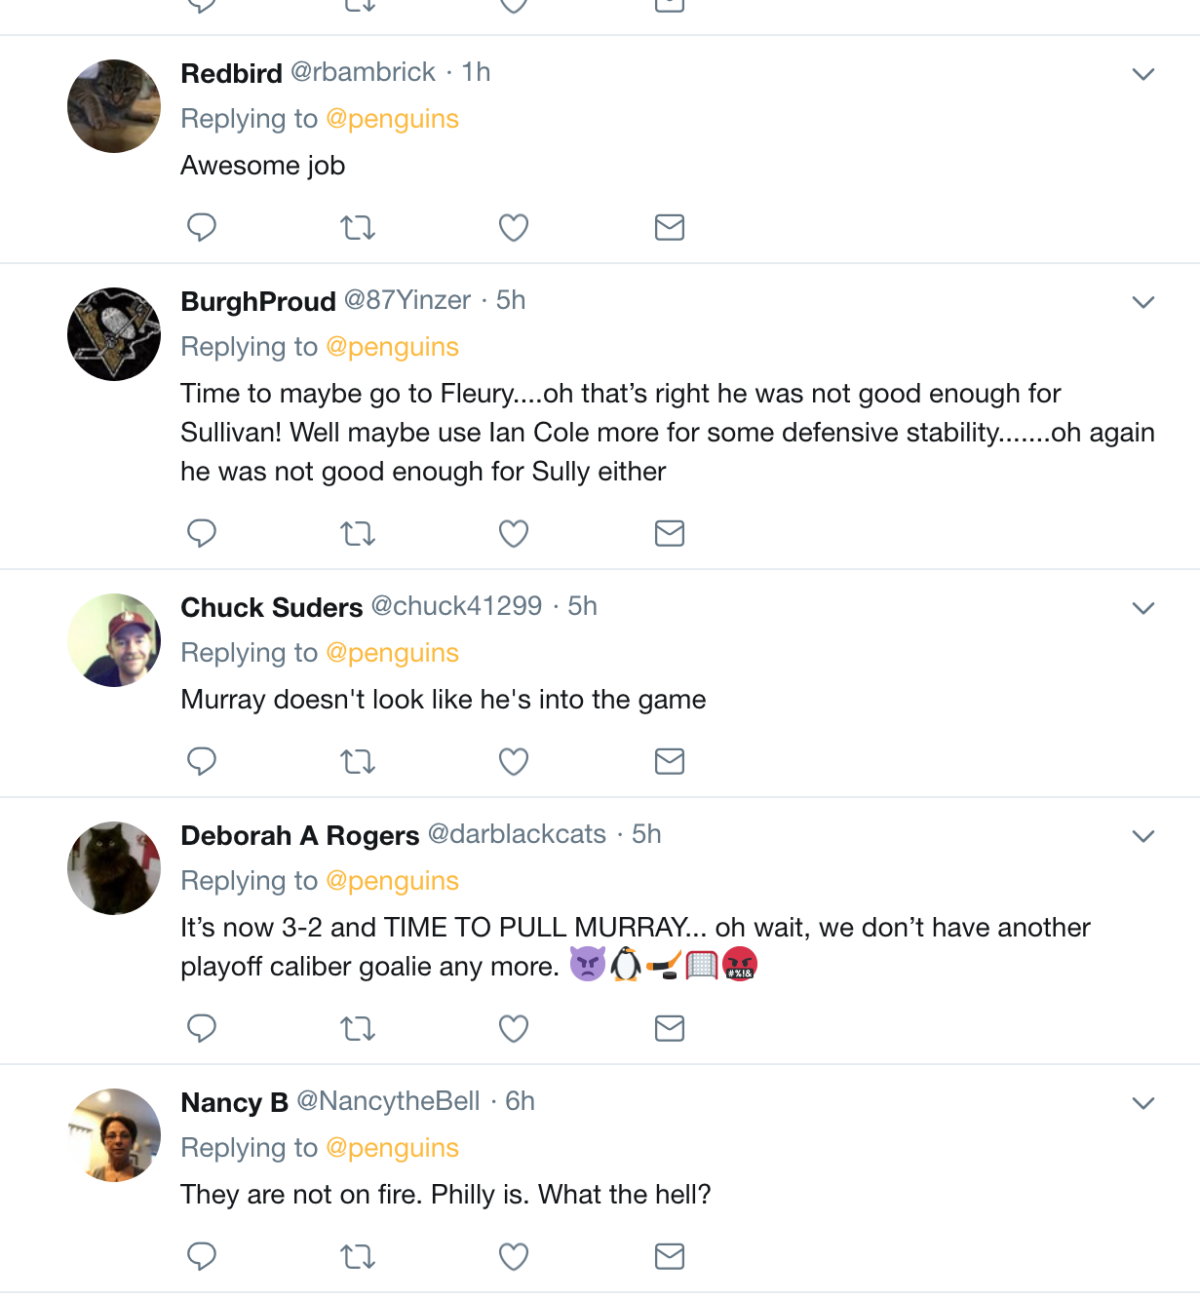
Task: Like Chuck Suders' tweet about Murray
Action: (x=513, y=762)
